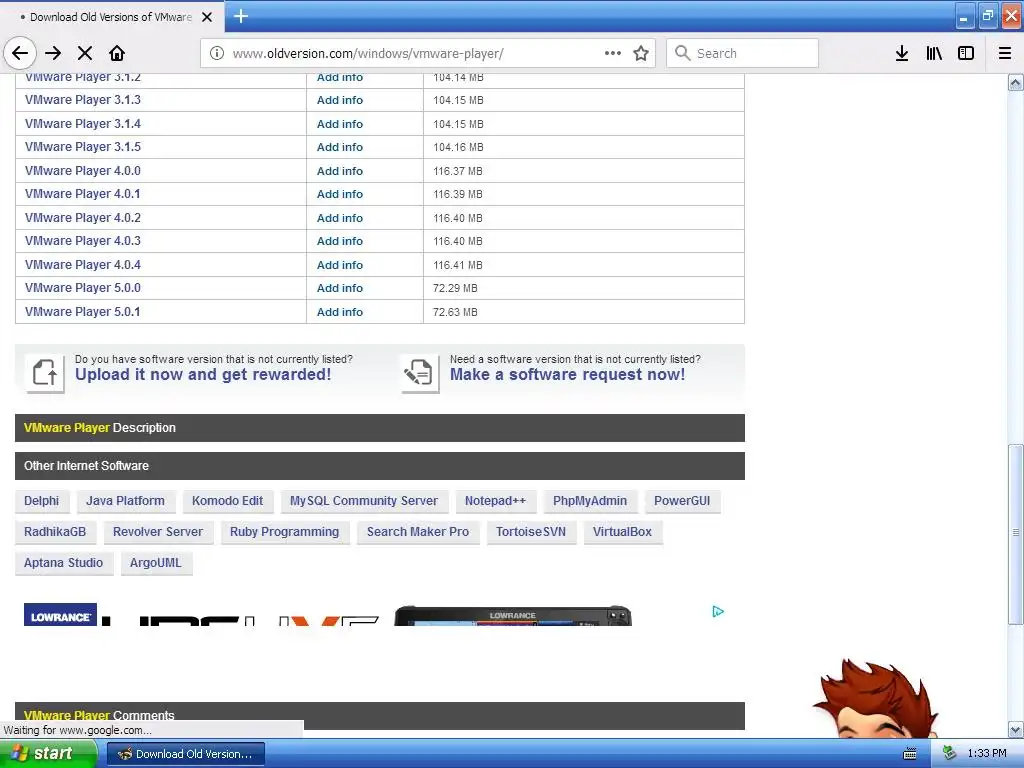Click Add info for VMware Player 3.1.3
Image resolution: width=1024 pixels, height=768 pixels.
coord(340,100)
